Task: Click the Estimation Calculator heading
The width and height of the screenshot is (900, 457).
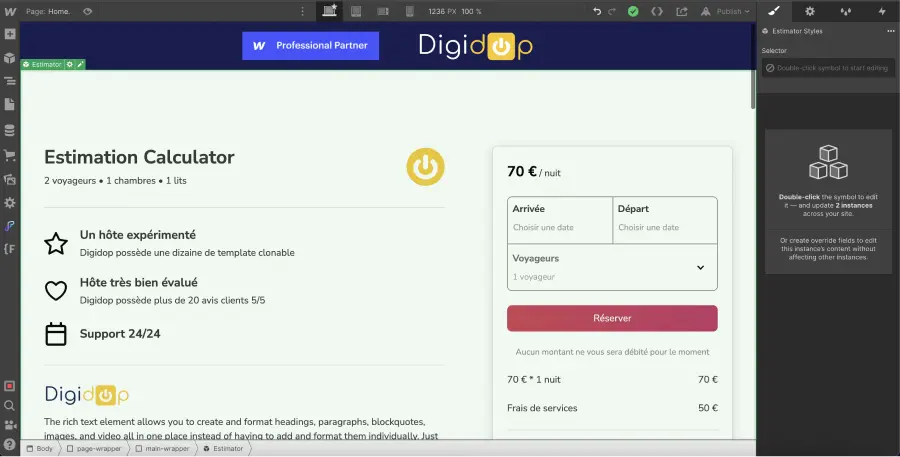Action: click(139, 157)
